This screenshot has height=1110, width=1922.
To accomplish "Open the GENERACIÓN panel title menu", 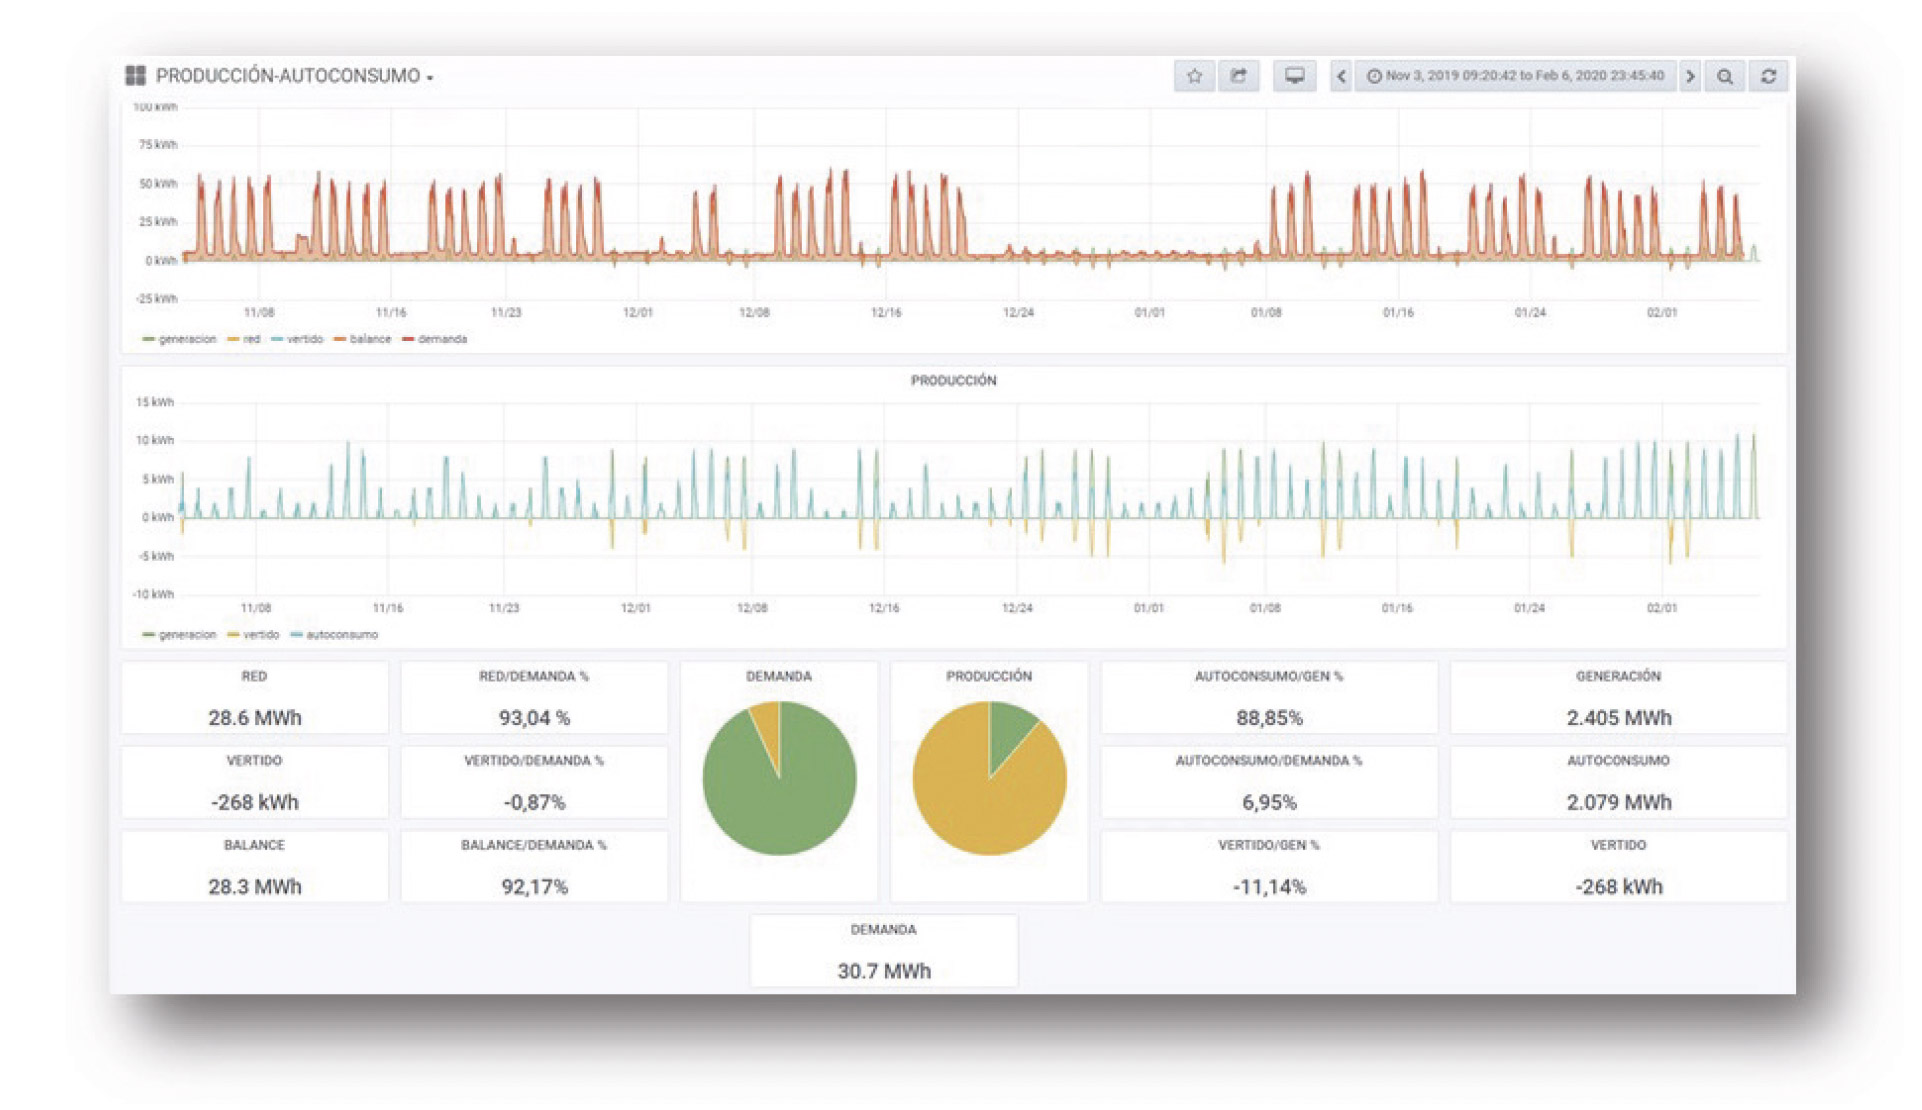I will [x=1618, y=676].
